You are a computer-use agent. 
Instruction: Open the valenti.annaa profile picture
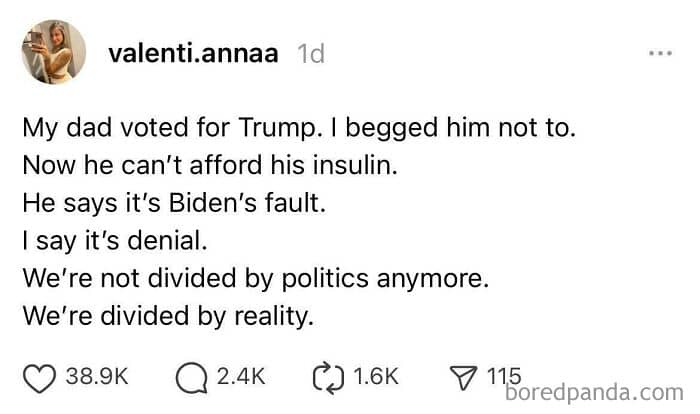50,53
